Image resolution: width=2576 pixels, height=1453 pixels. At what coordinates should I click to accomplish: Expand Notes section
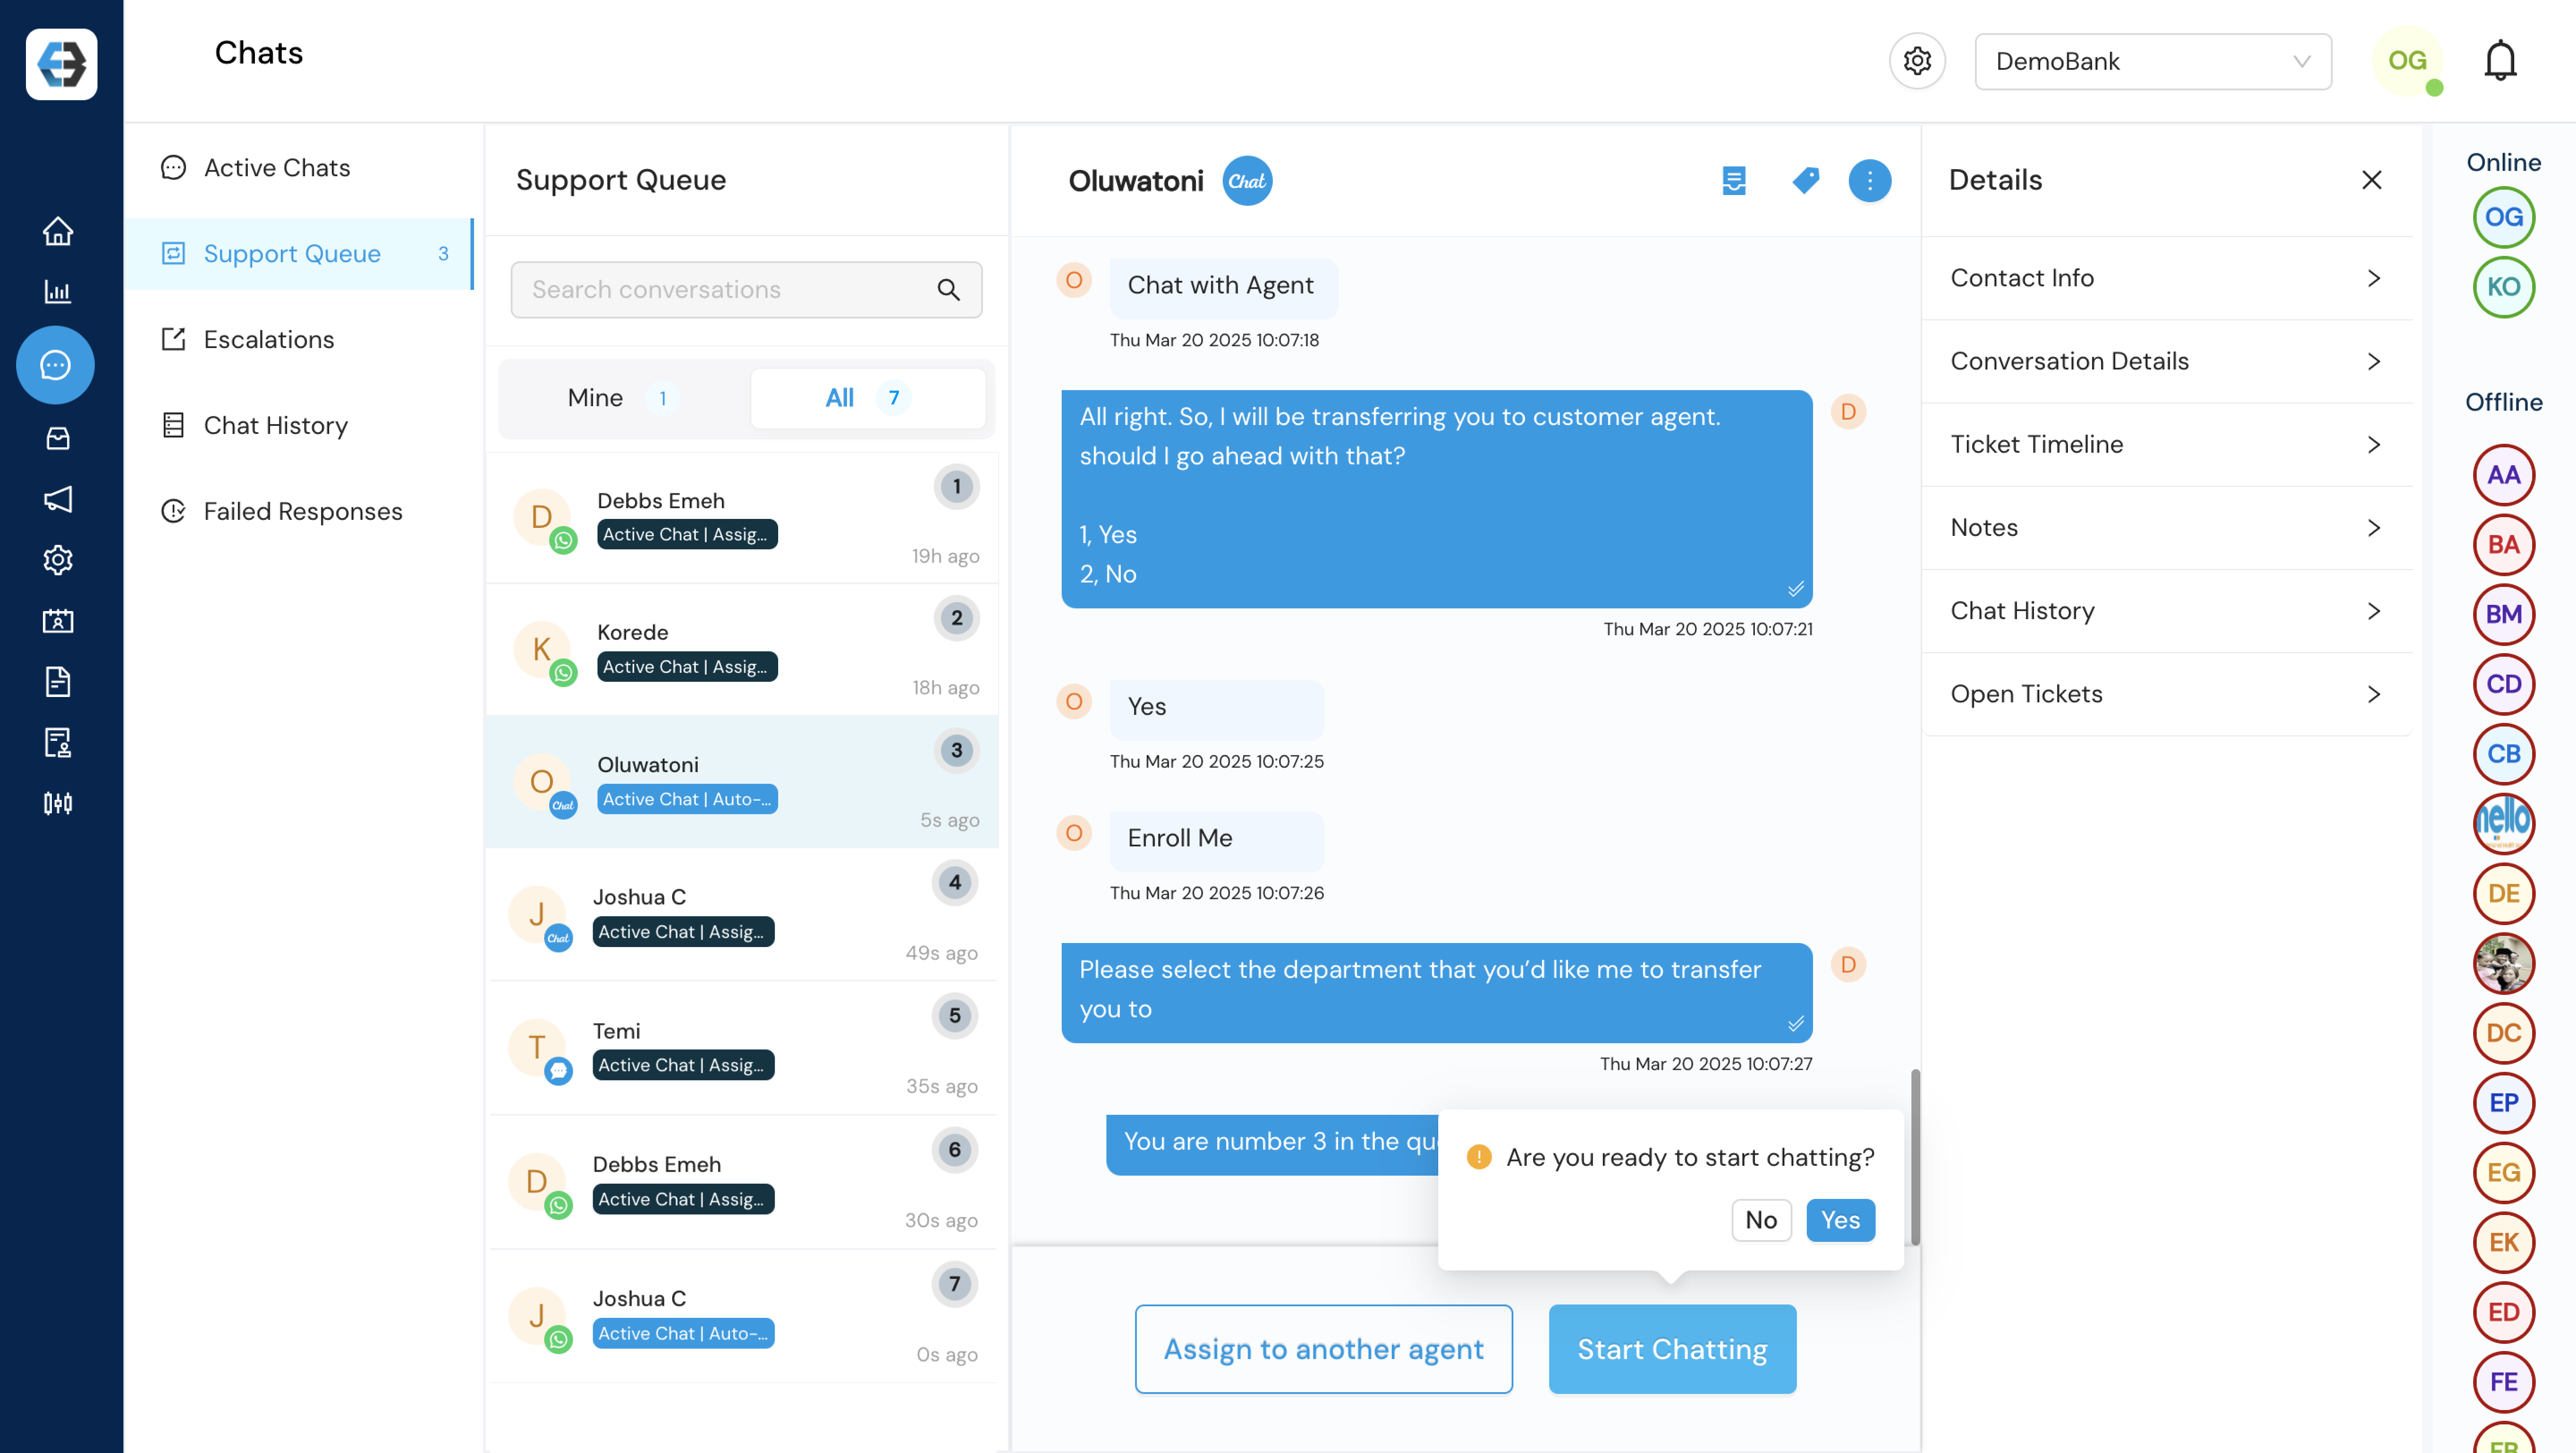point(2167,527)
